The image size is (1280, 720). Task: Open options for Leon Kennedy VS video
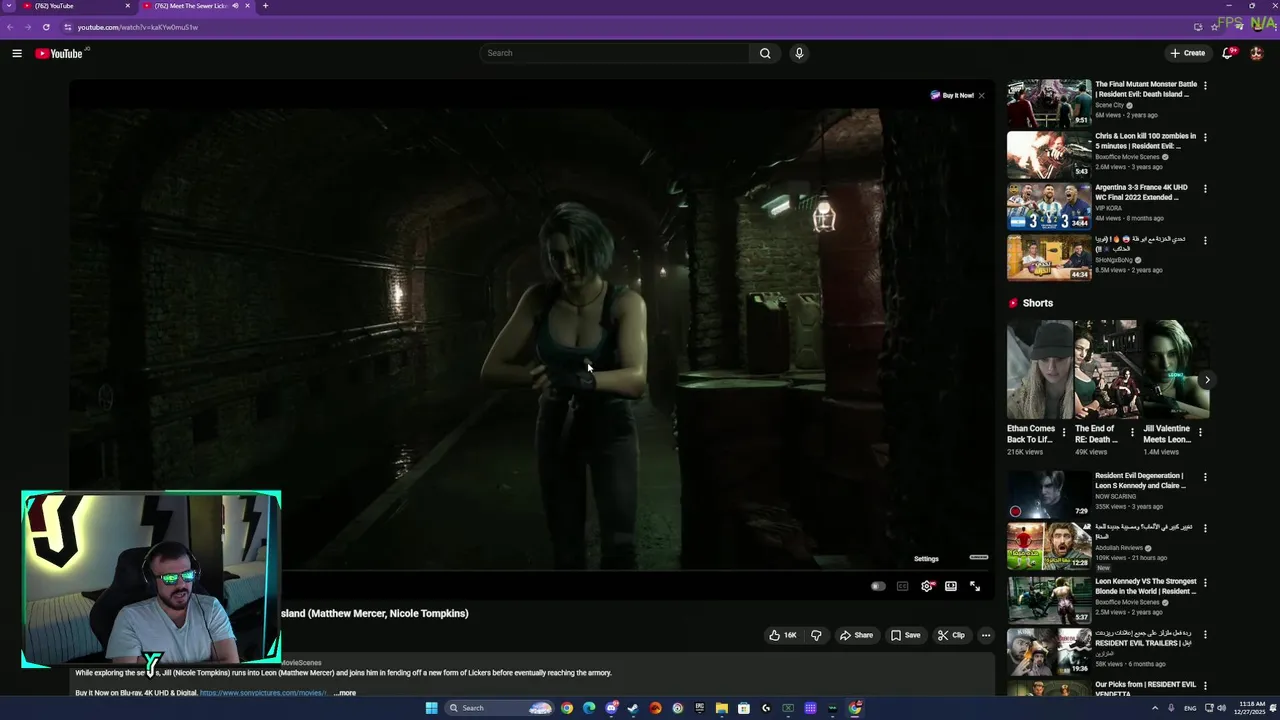click(x=1205, y=582)
